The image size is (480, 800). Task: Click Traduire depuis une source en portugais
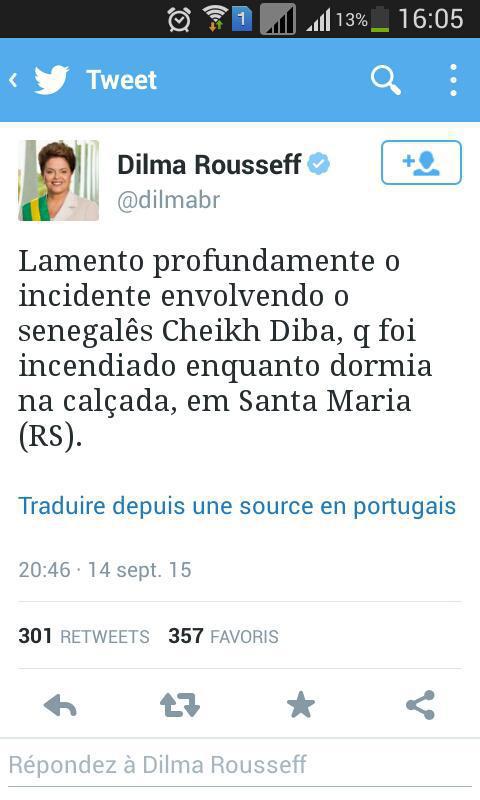pos(237,506)
